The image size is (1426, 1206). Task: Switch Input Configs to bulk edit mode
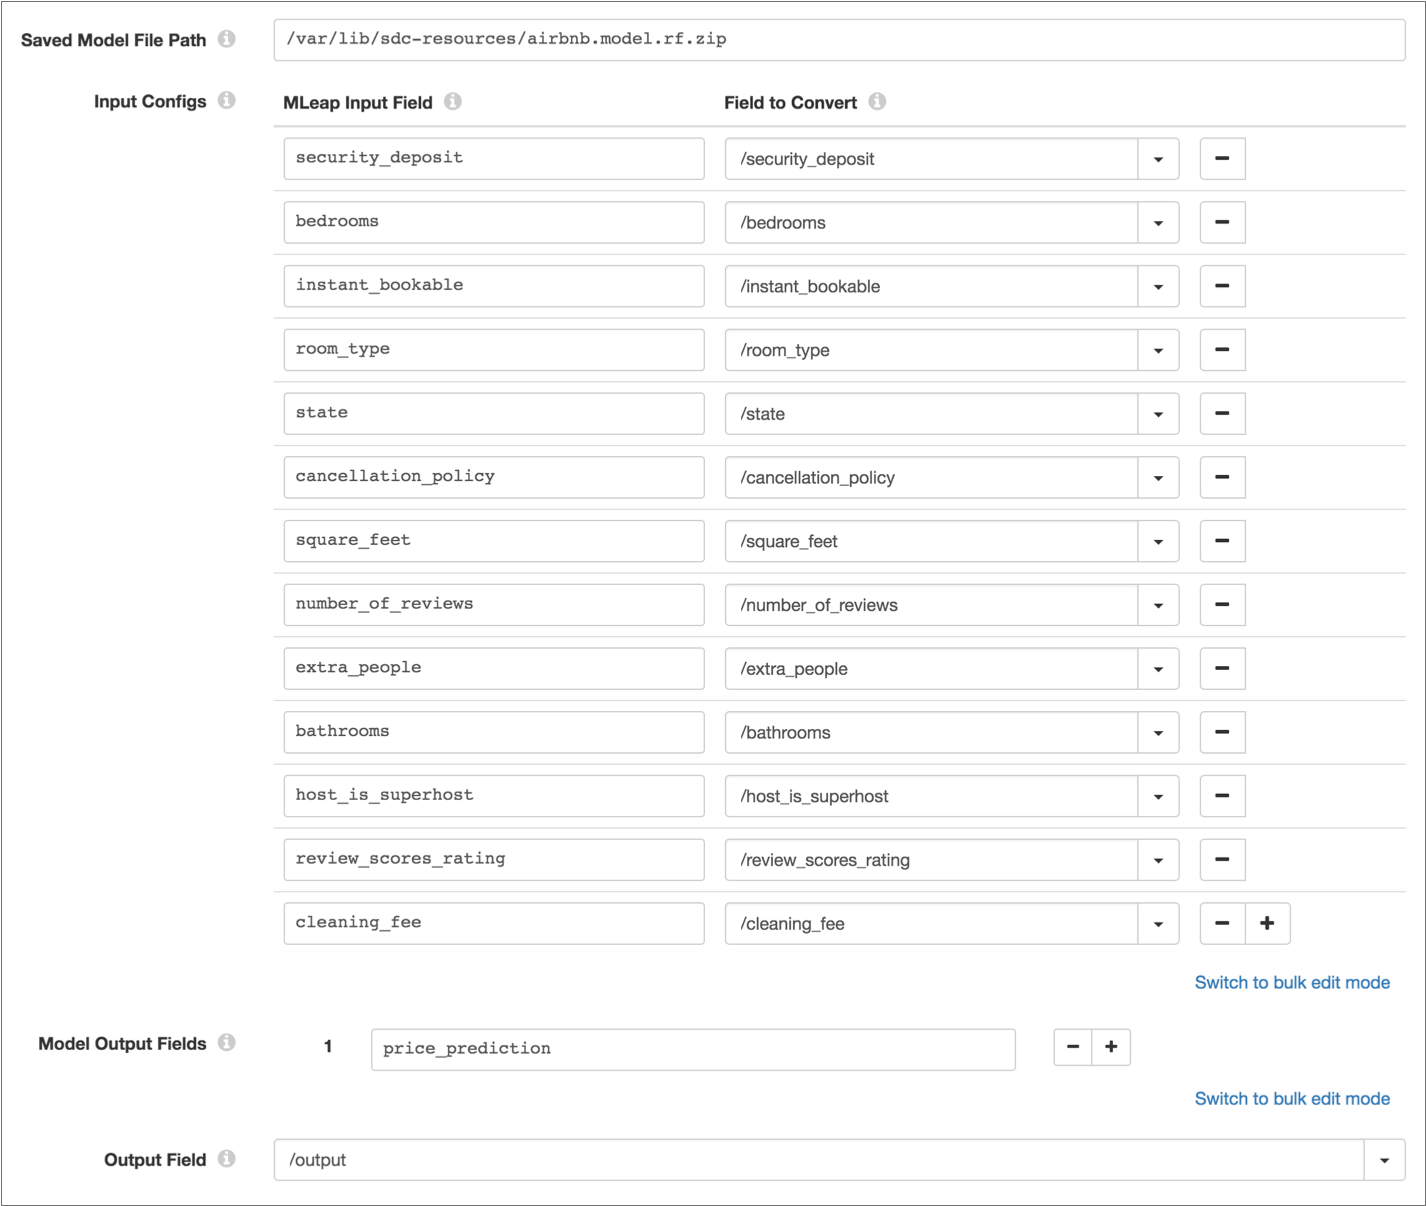(1291, 982)
